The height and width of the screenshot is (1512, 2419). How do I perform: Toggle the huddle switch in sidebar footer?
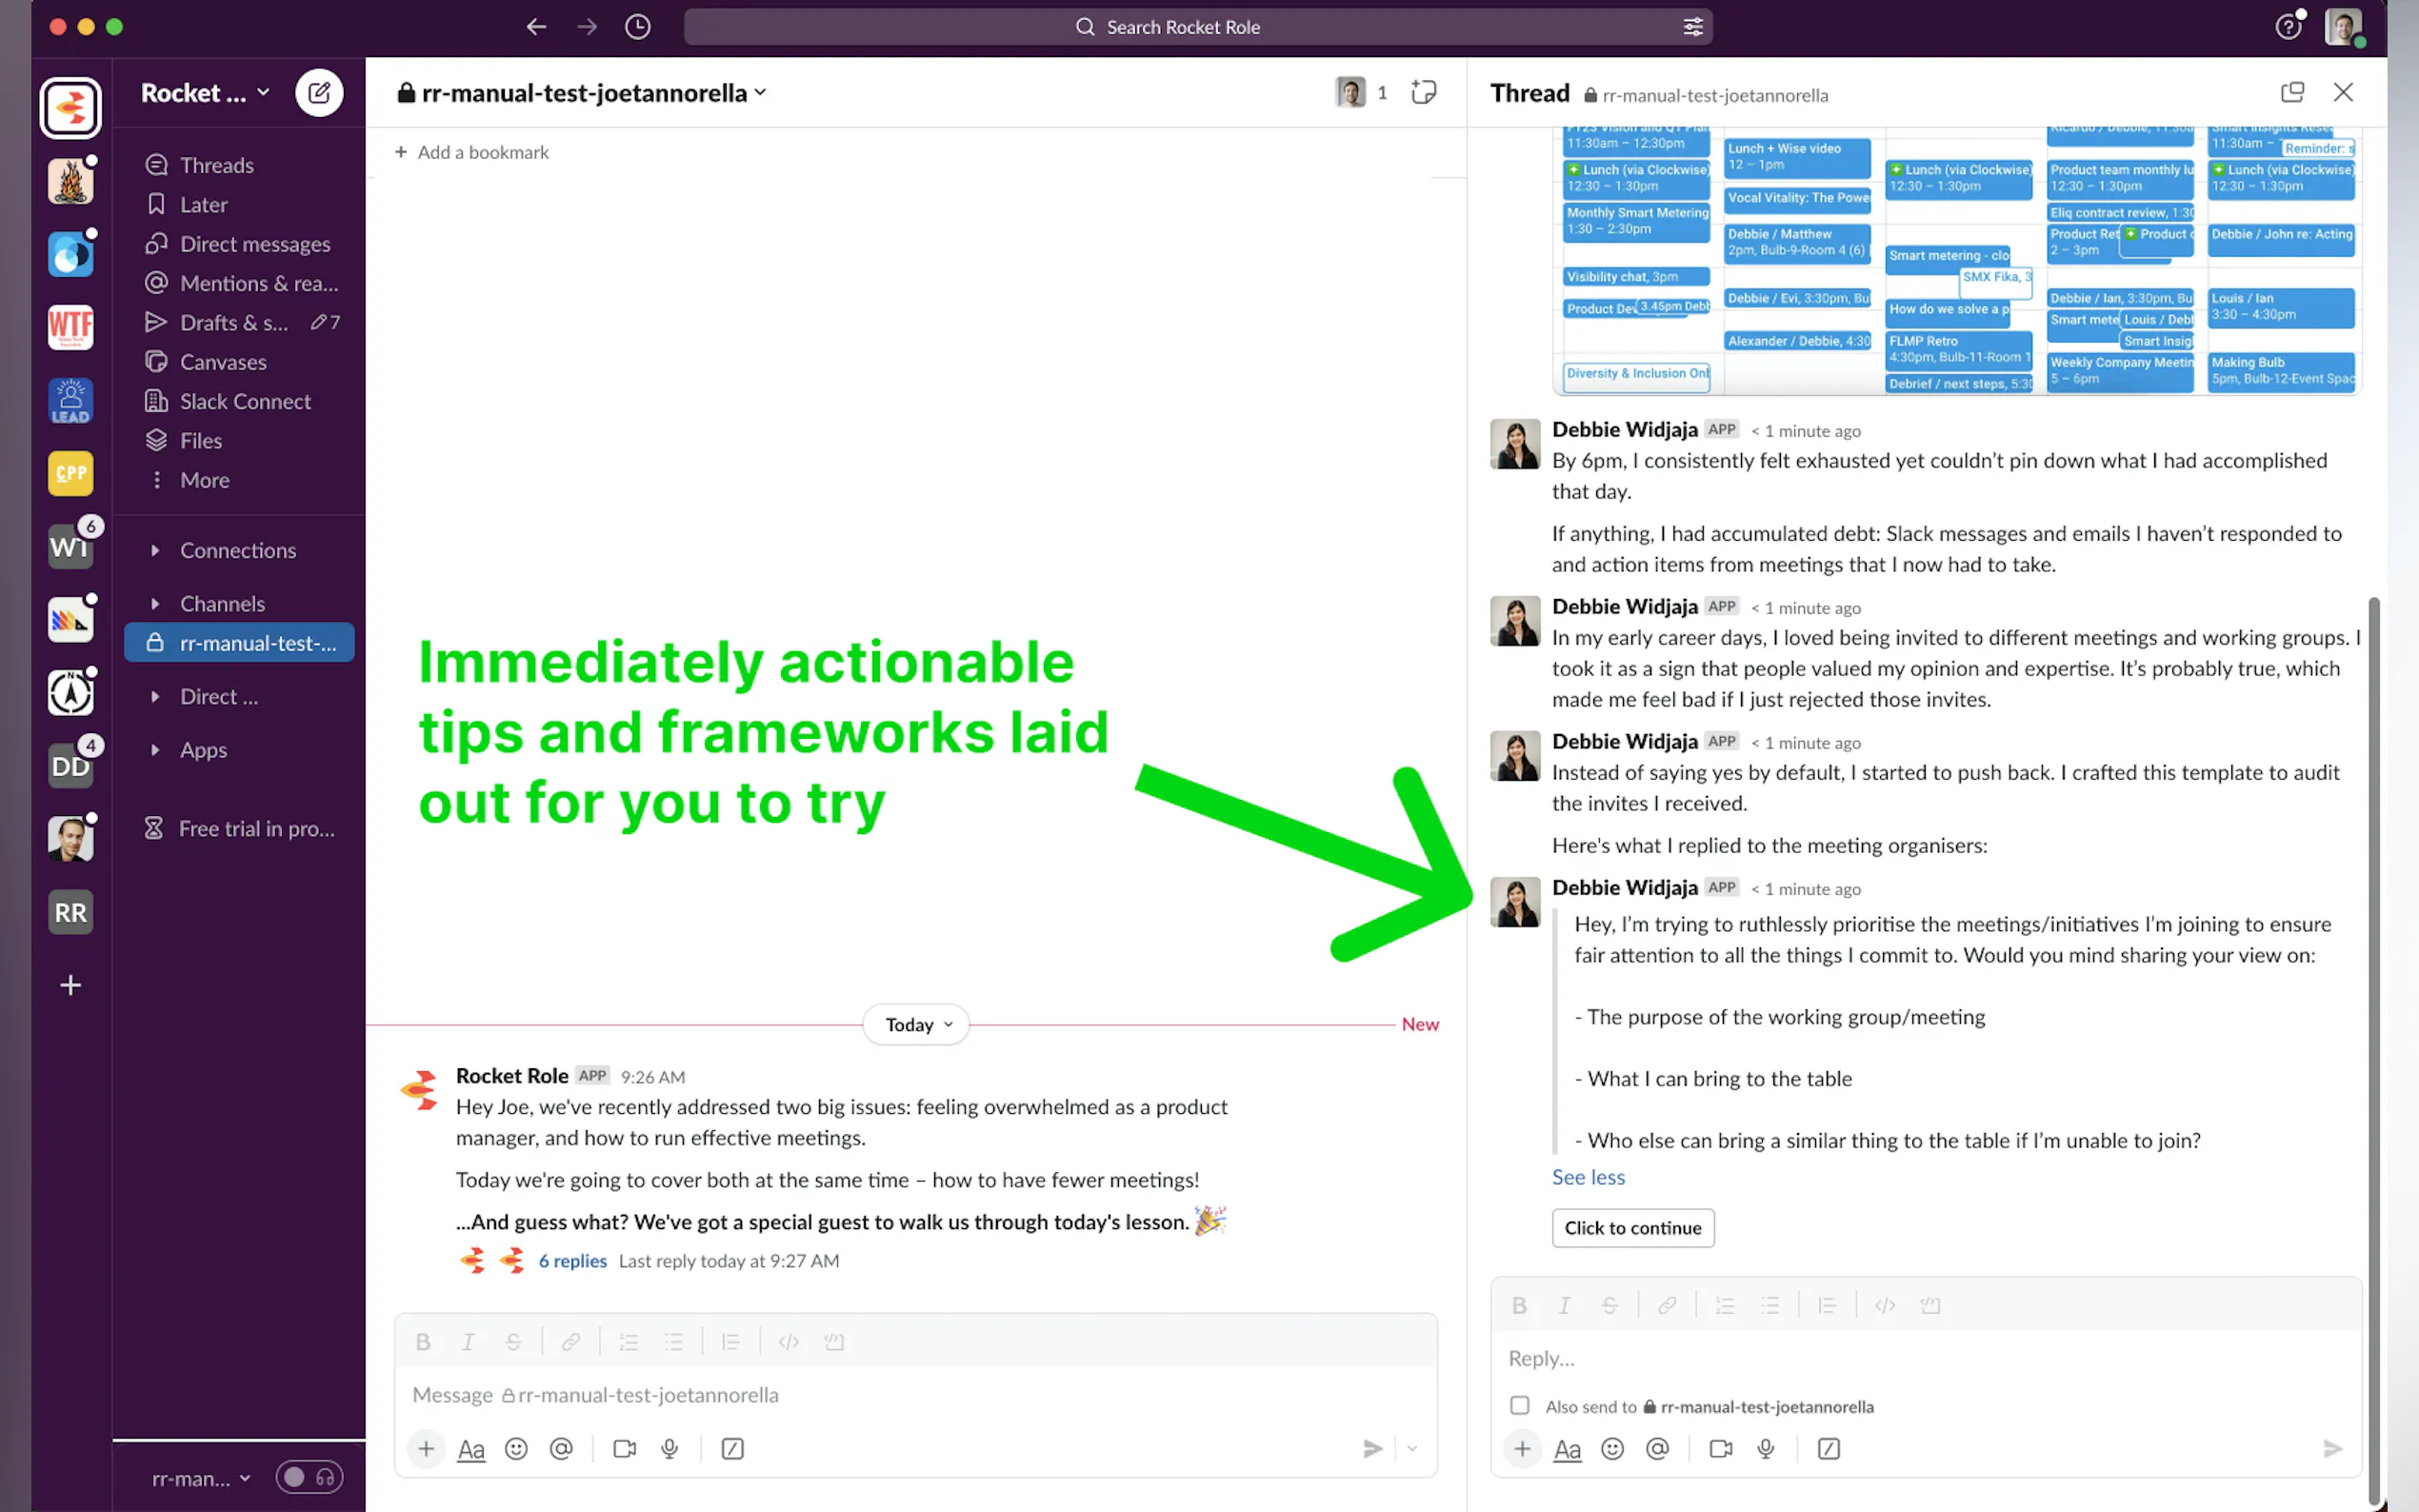pyautogui.click(x=309, y=1477)
